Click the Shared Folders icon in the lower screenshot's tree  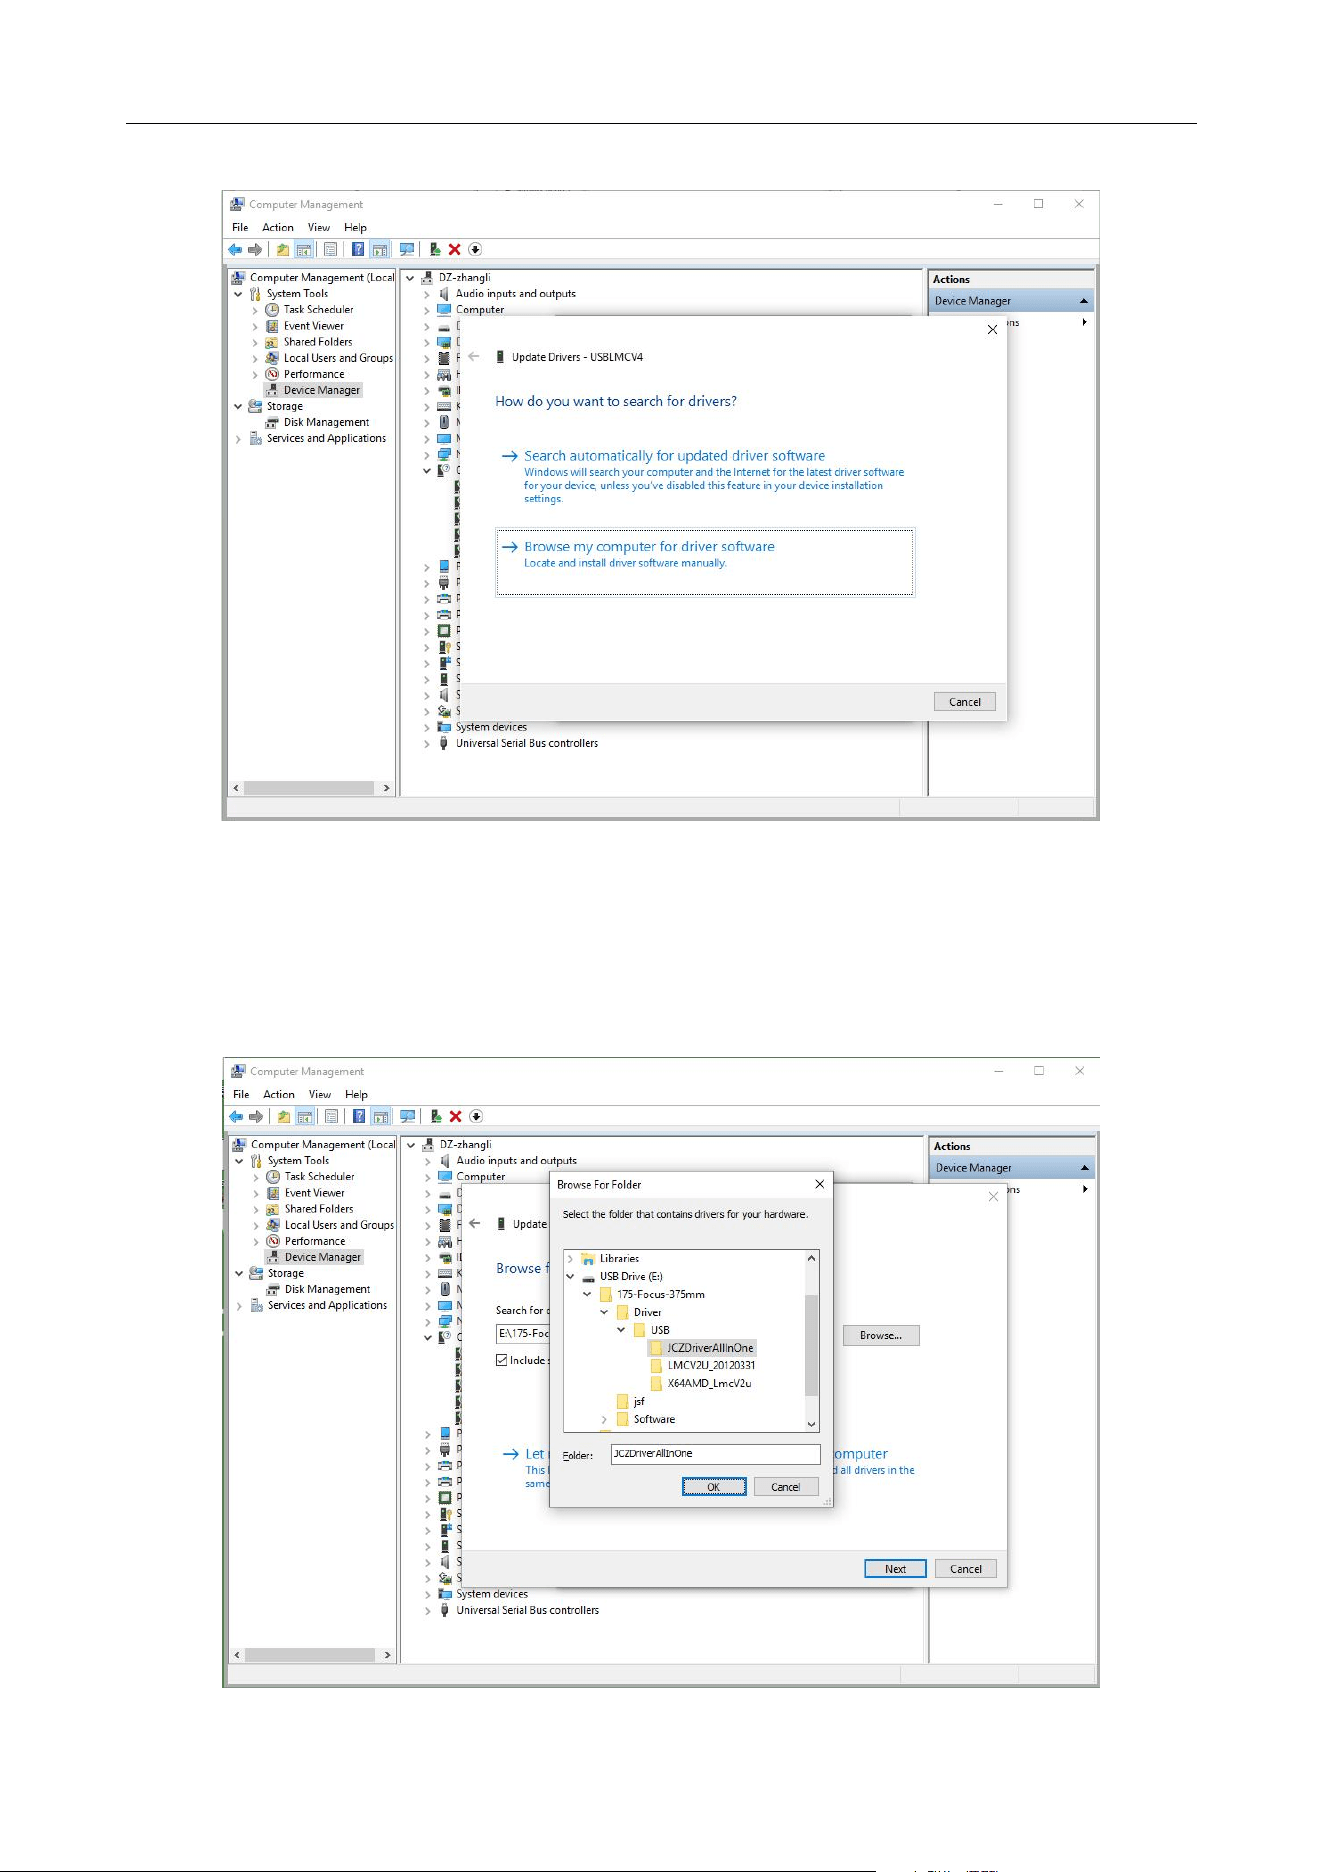(273, 1209)
